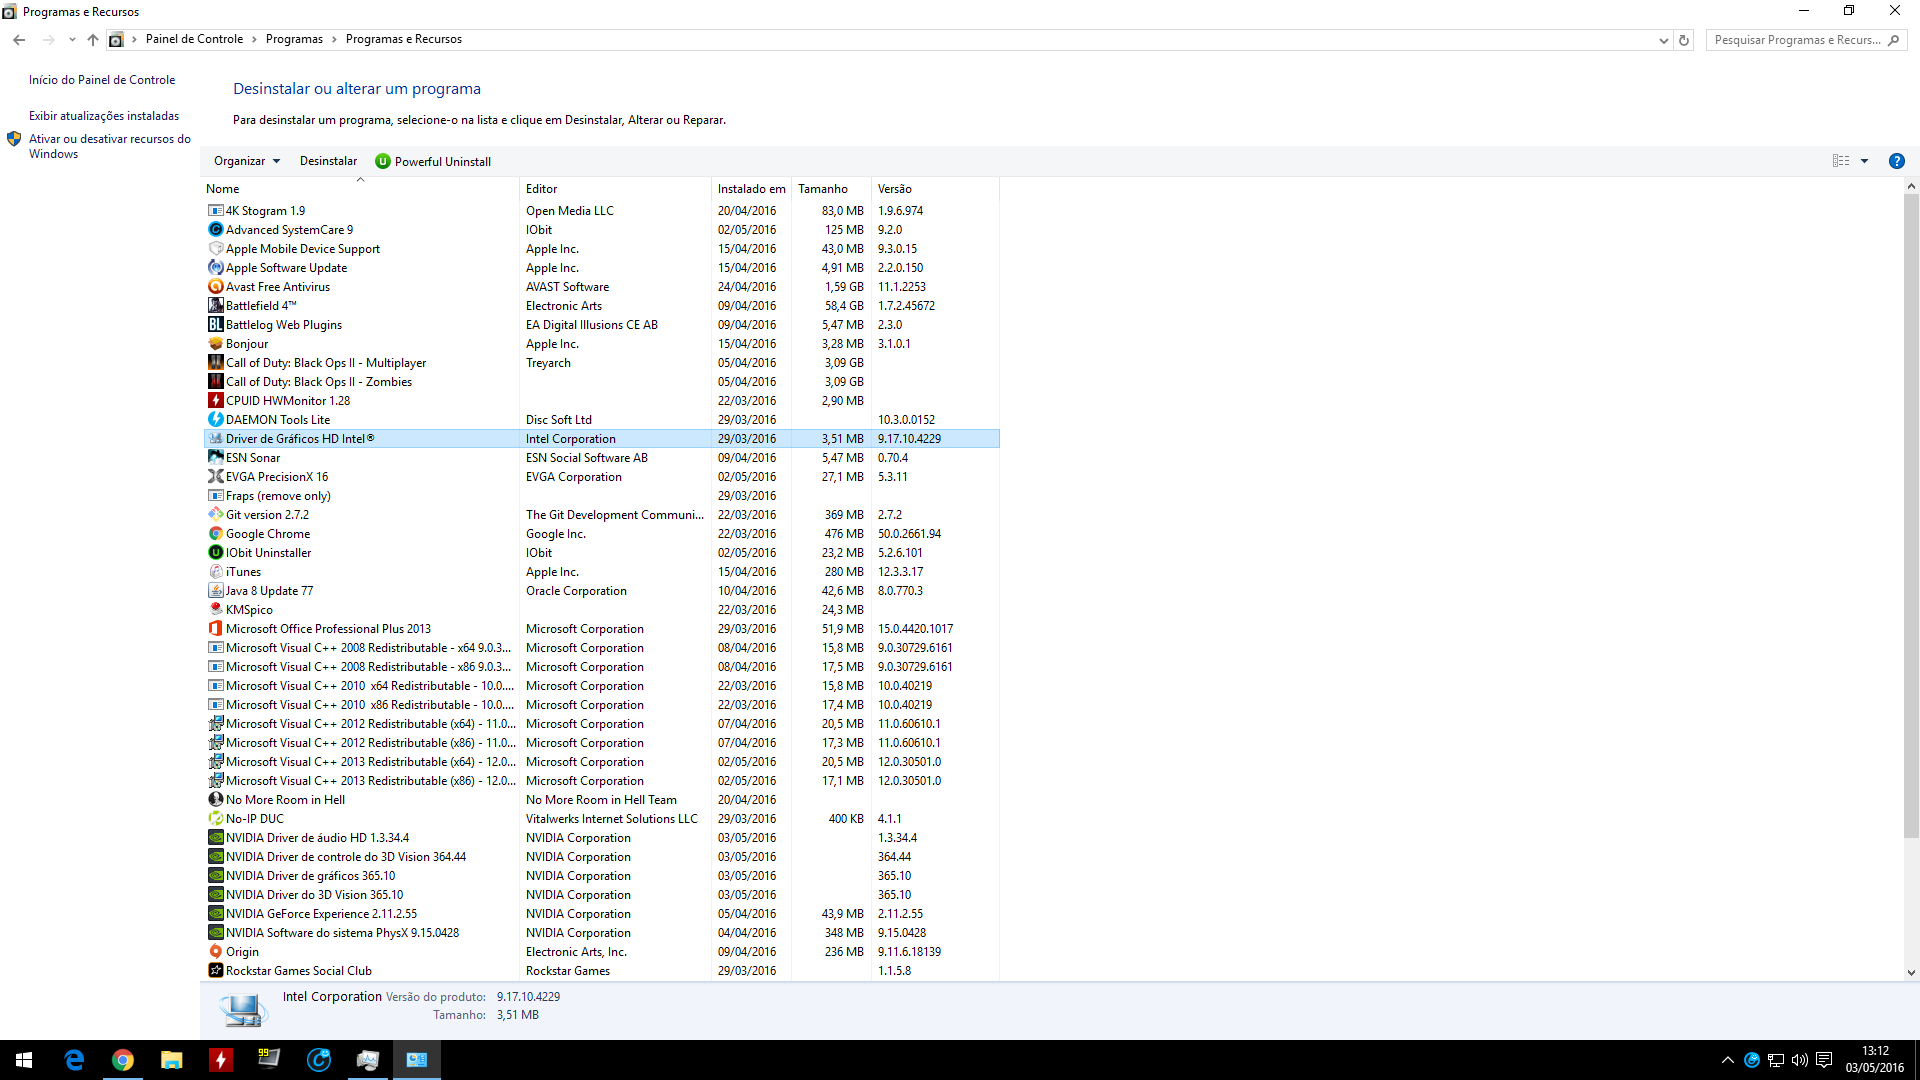The height and width of the screenshot is (1080, 1920).
Task: Open Fraps from the taskbar
Action: click(x=270, y=1060)
